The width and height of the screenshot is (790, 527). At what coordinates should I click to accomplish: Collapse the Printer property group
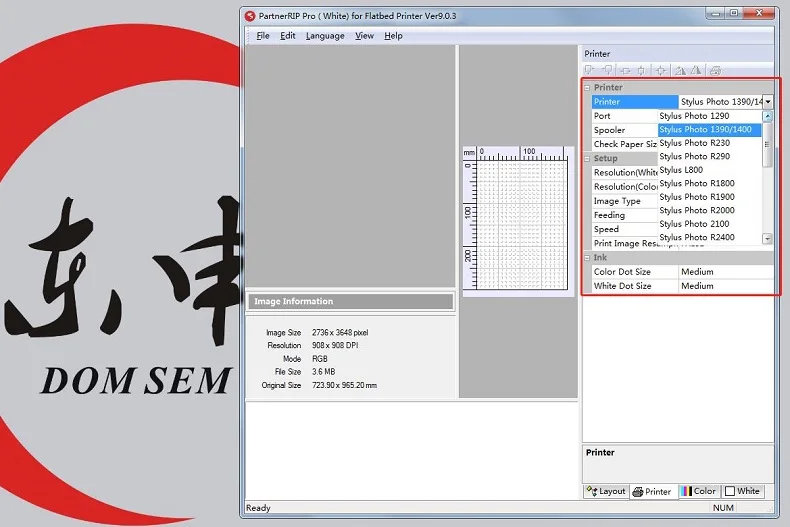point(587,88)
